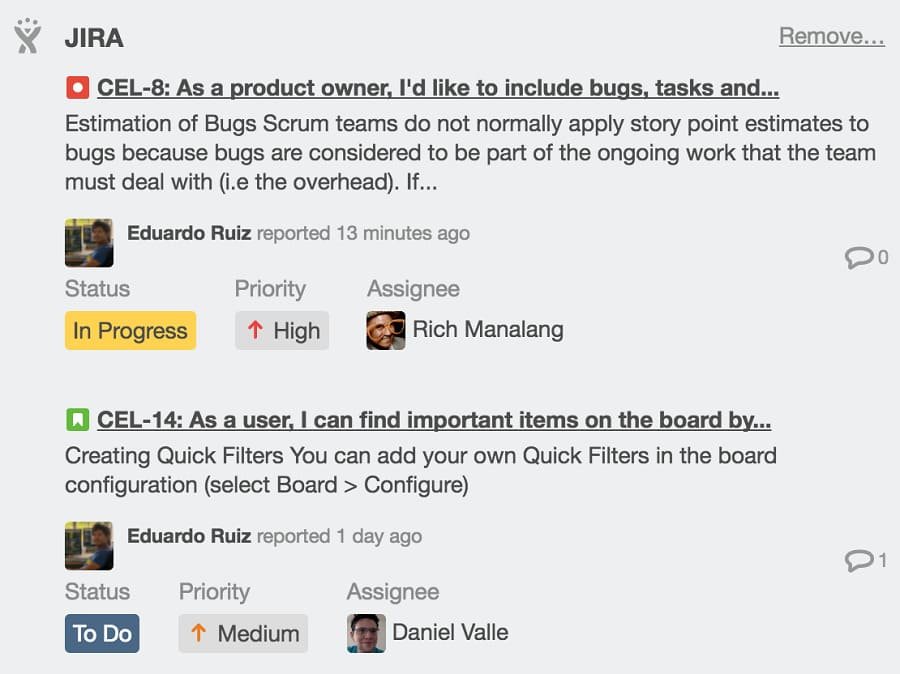Open the Status field under CEL-8
The image size is (900, 674).
97,289
